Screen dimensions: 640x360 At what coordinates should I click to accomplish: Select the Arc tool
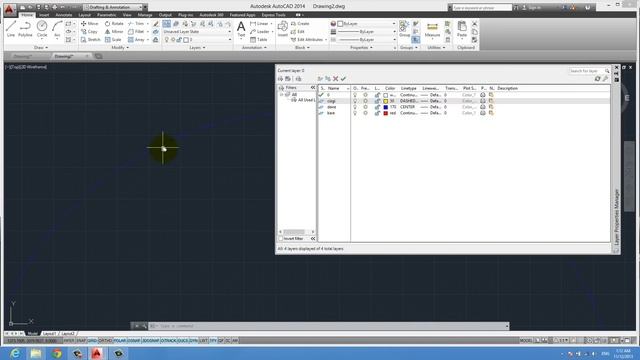57,29
